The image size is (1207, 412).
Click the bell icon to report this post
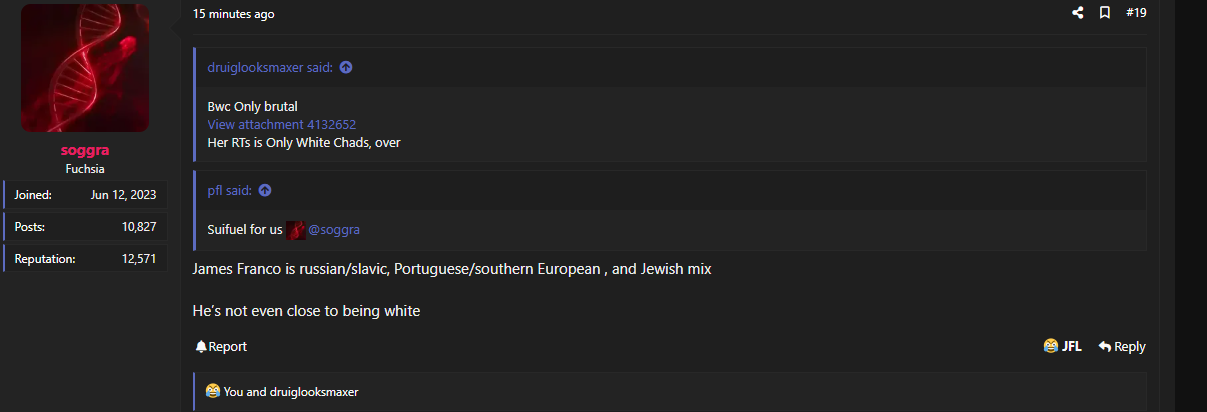pos(201,347)
